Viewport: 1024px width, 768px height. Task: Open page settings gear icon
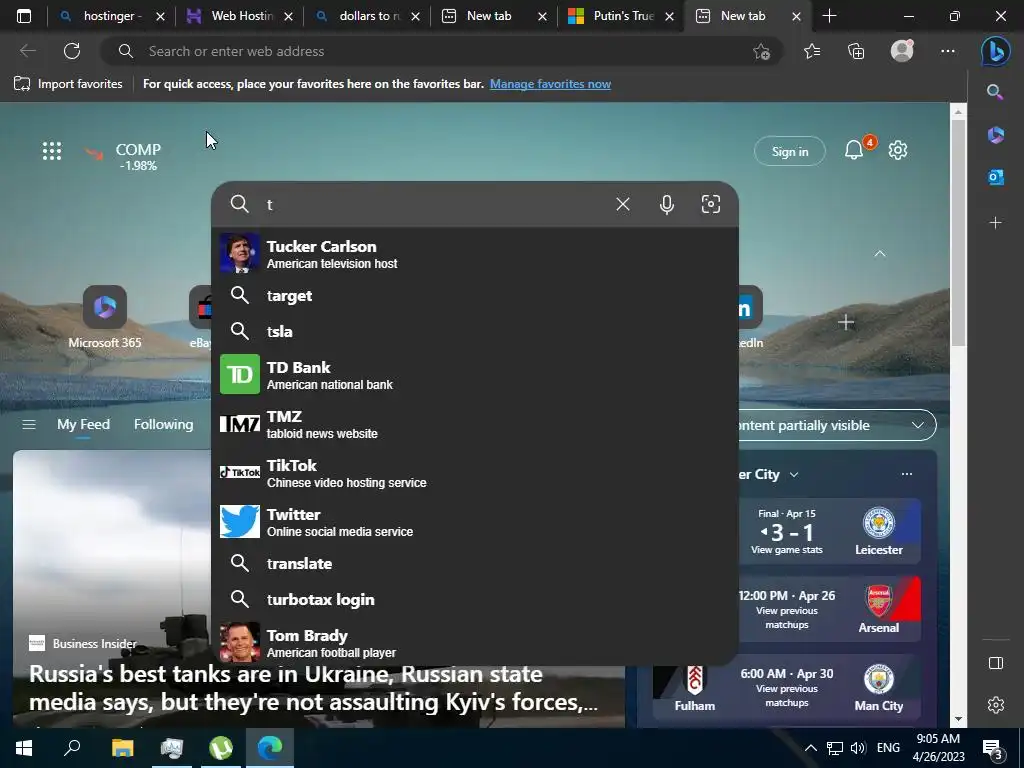(898, 150)
